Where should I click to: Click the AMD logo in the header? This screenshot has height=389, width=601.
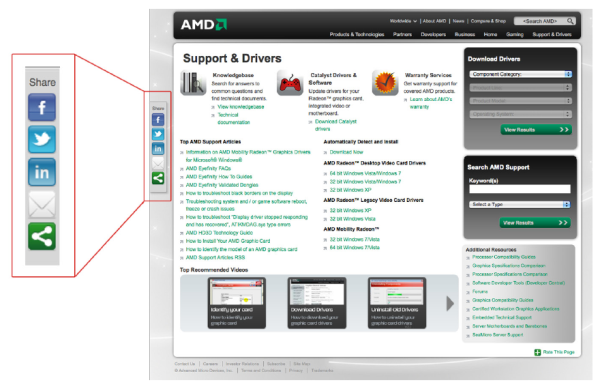pyautogui.click(x=204, y=25)
